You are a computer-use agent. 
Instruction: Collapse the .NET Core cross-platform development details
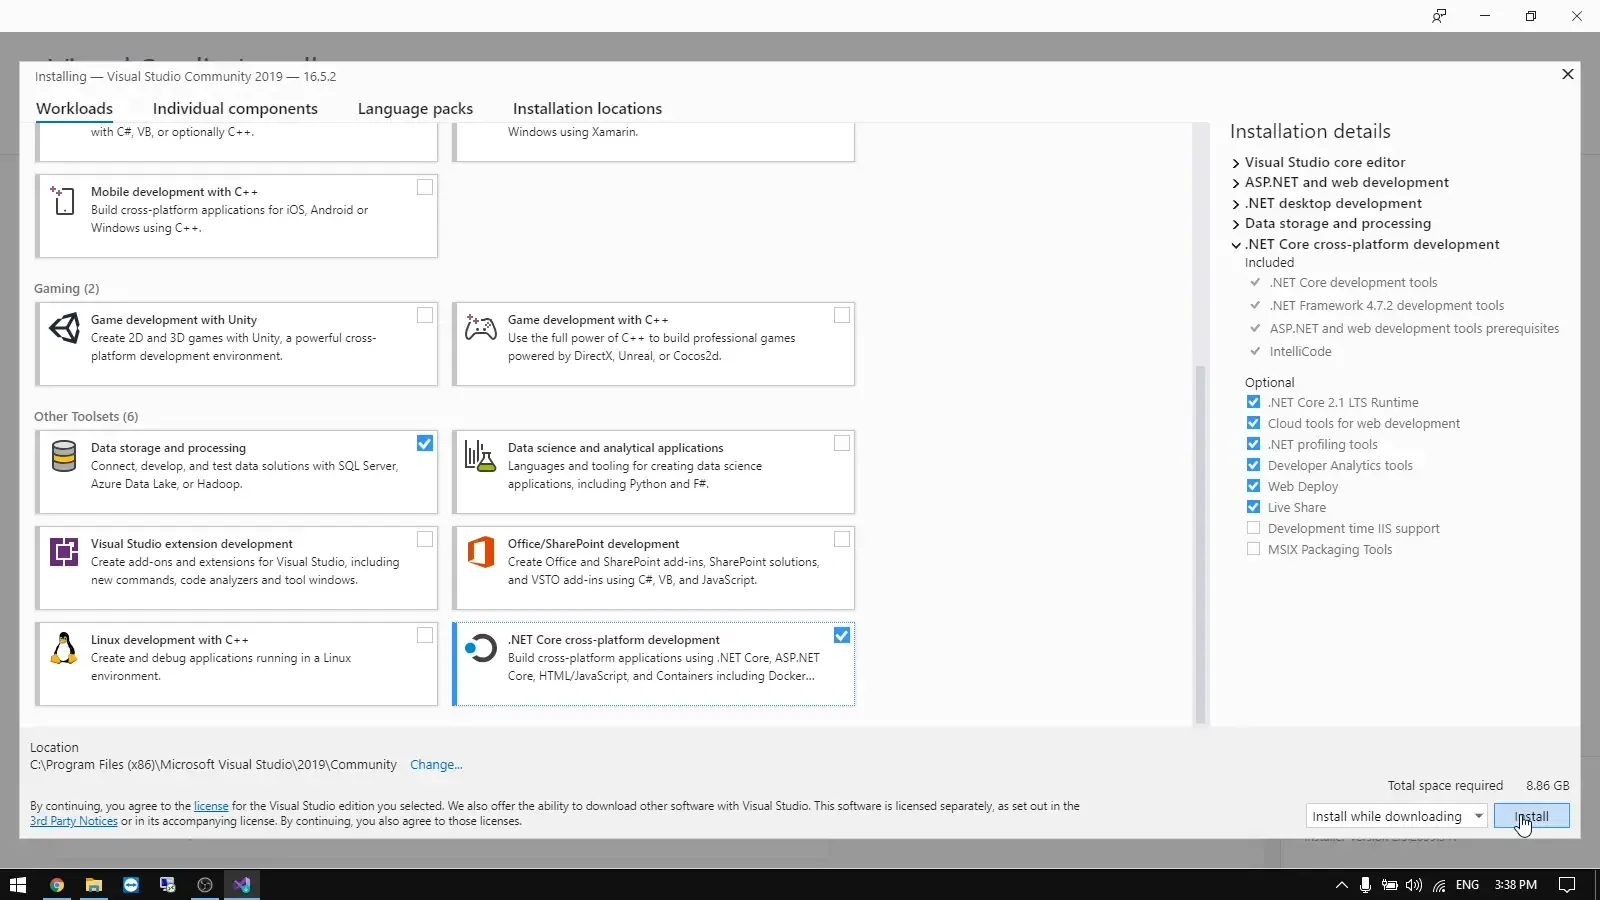1237,244
